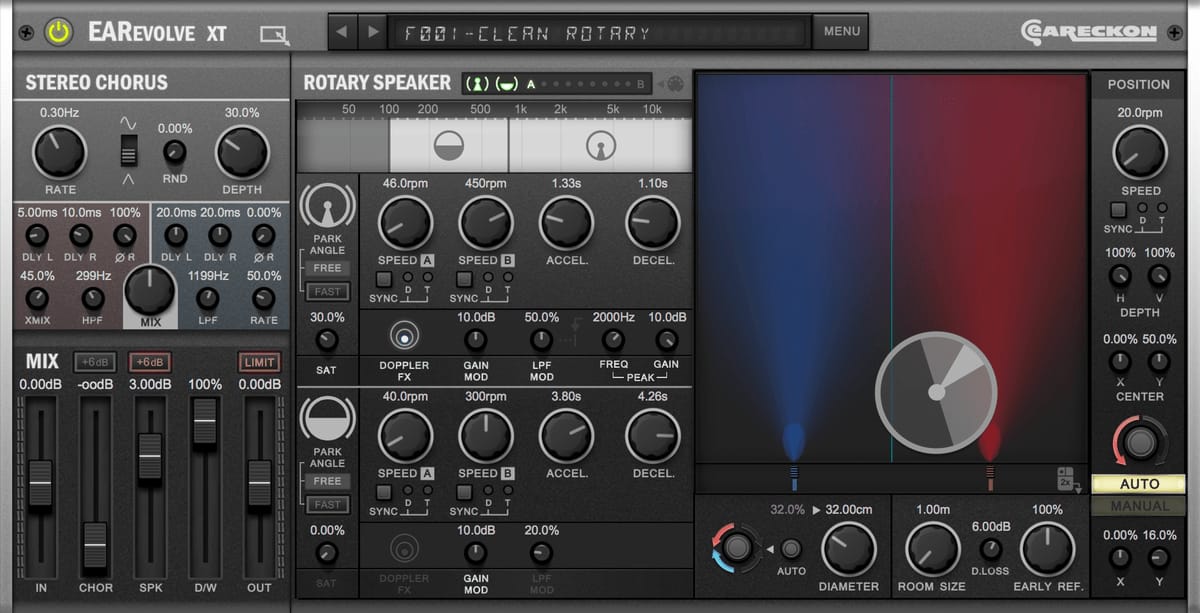Switch Position mode to MANUAL
The height and width of the screenshot is (613, 1200).
coord(1140,505)
